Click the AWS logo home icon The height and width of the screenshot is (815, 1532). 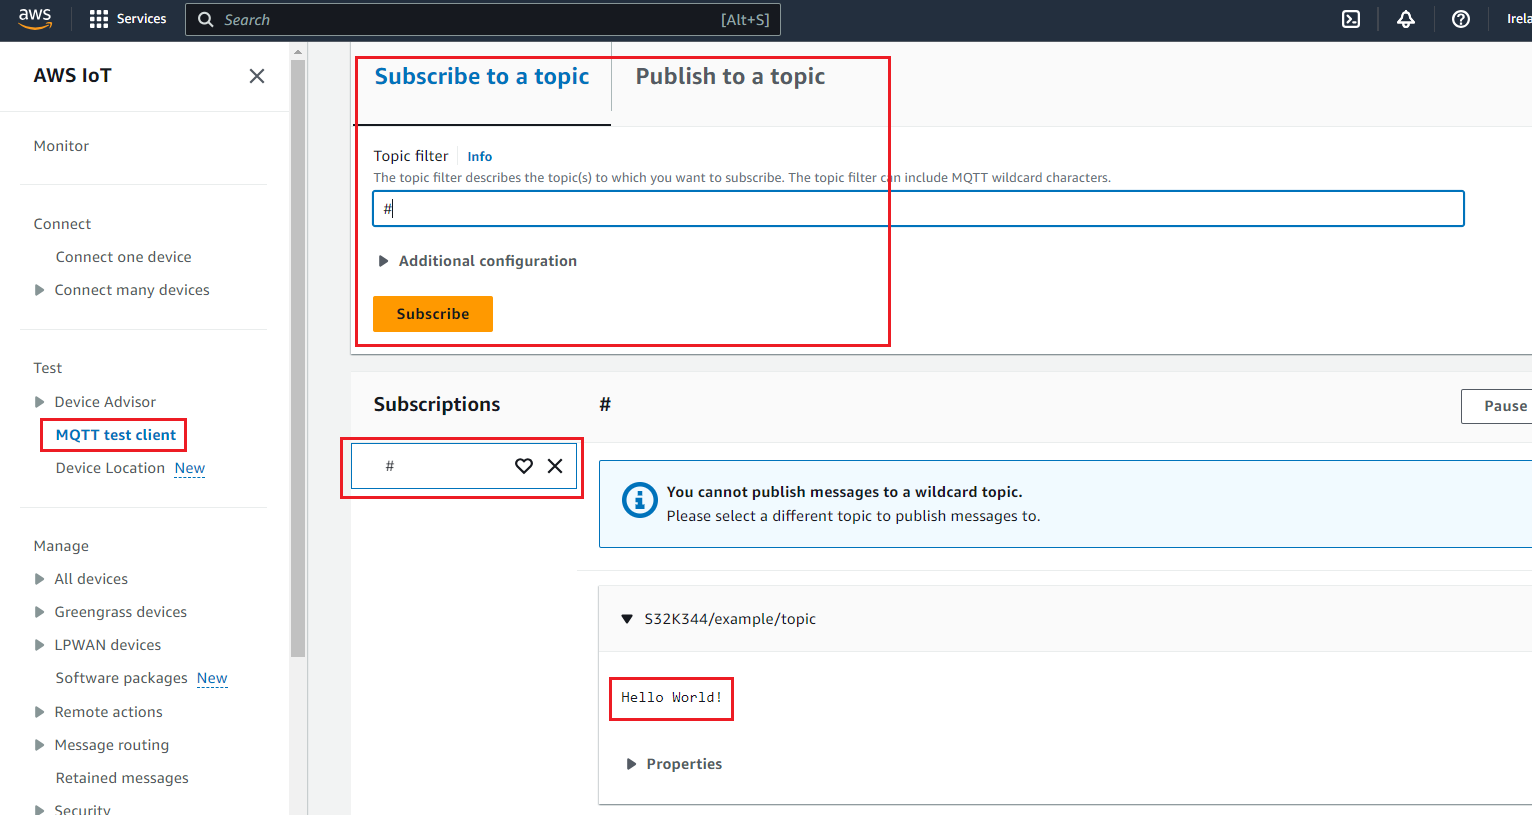pos(35,19)
